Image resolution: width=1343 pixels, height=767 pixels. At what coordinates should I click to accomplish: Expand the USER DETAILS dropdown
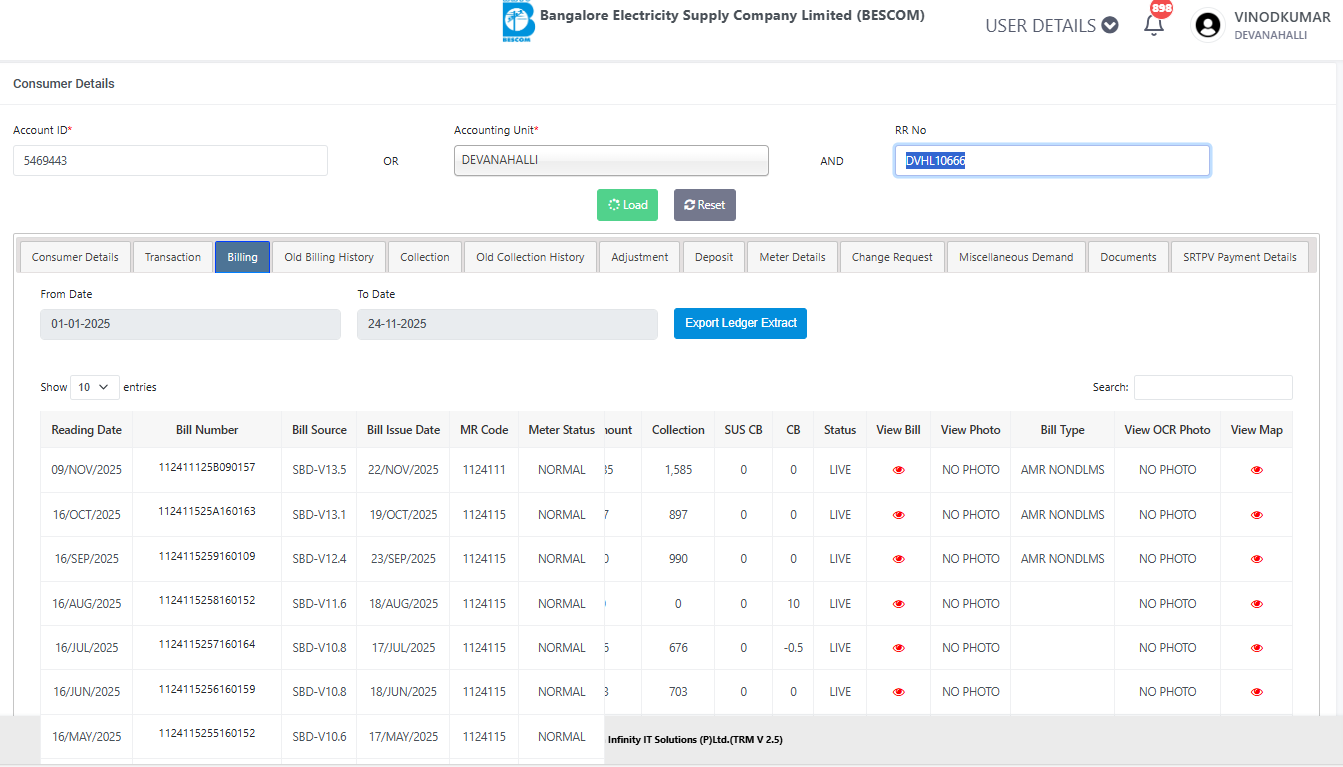click(x=1051, y=26)
